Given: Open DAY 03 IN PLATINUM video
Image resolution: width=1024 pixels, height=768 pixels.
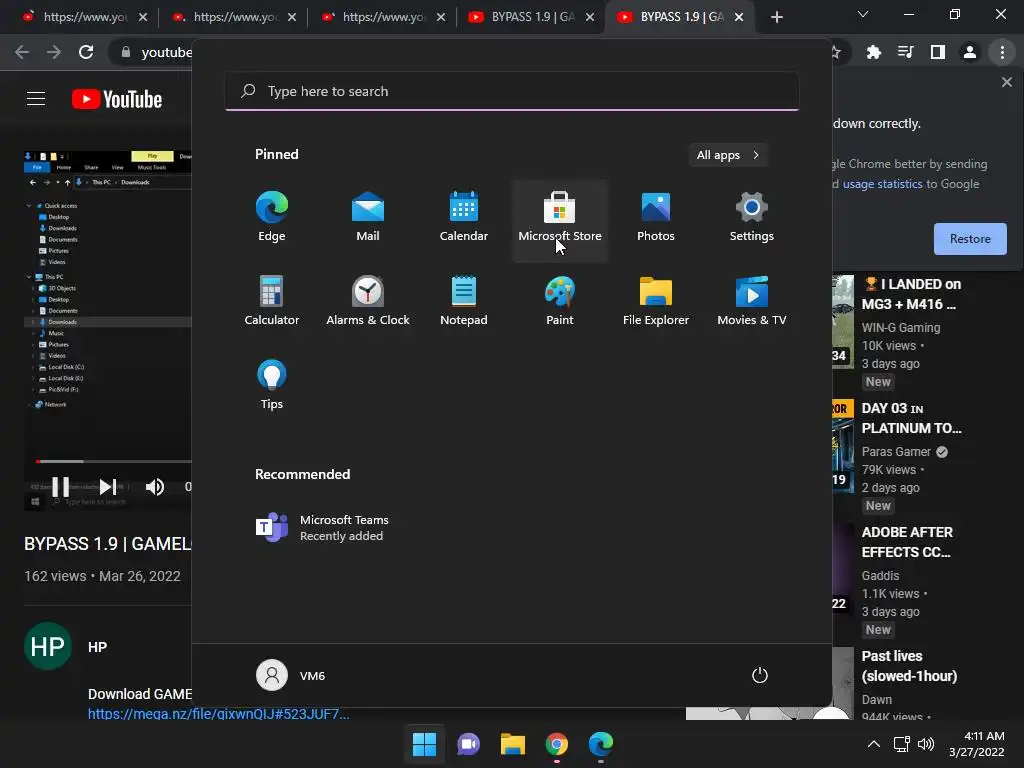Looking at the screenshot, I should click(x=912, y=418).
